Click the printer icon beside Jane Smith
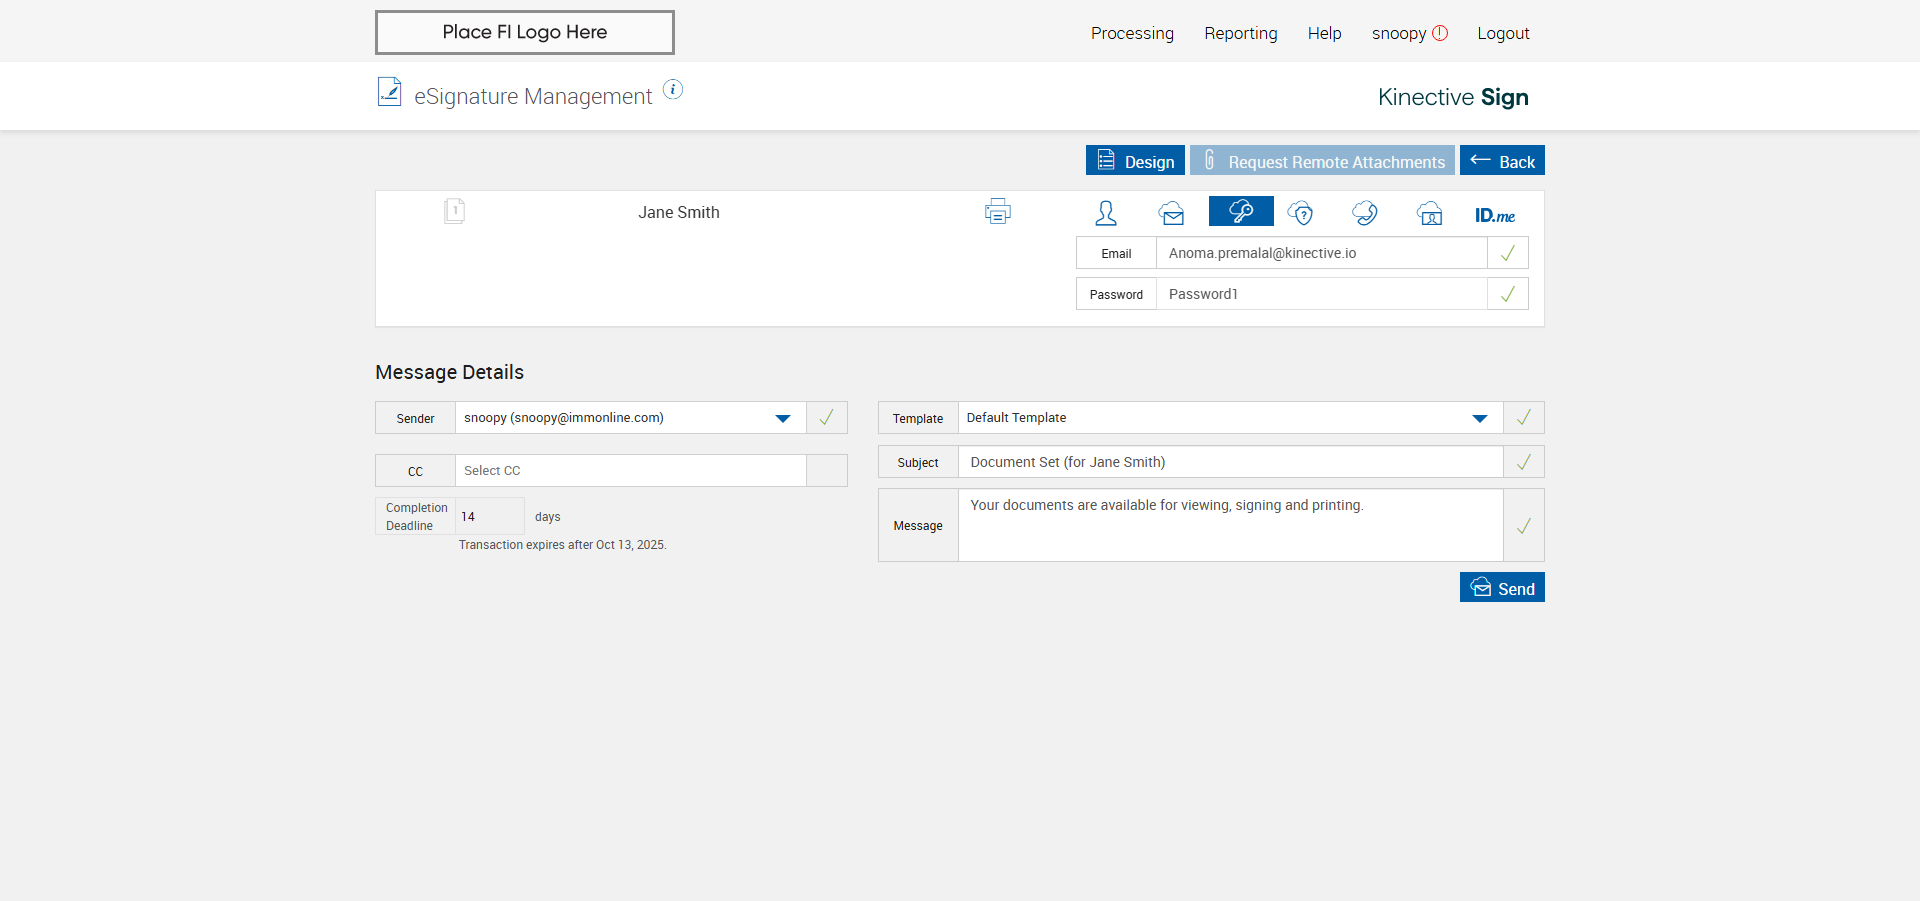The image size is (1920, 901). (997, 211)
